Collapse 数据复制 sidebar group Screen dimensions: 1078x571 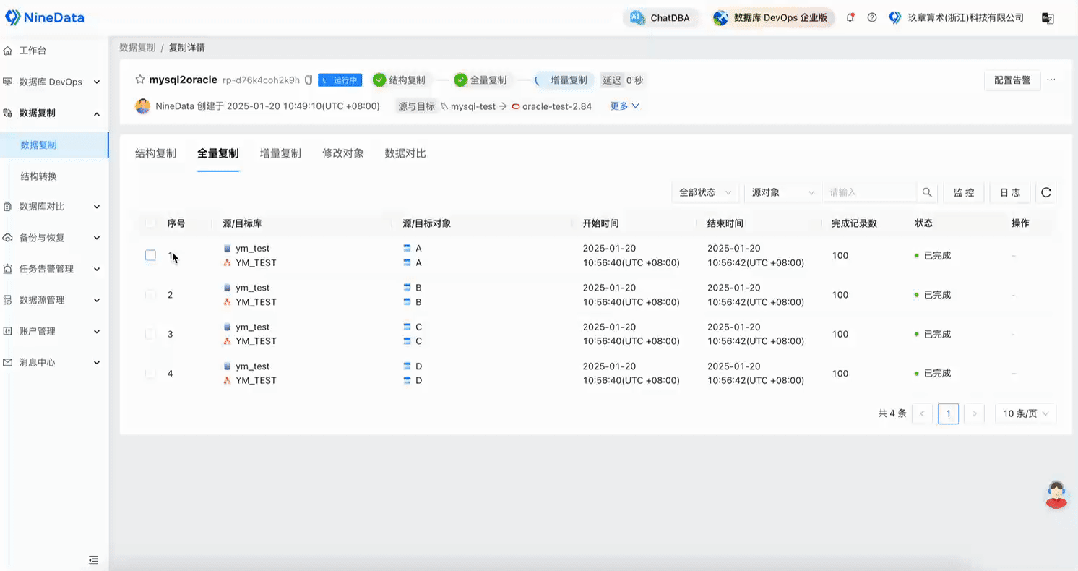[54, 113]
